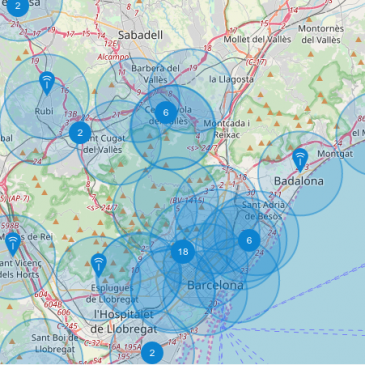Viewport: 365px width, 365px height.
Task: Click the Montcada i Reixac label
Action: click(227, 129)
